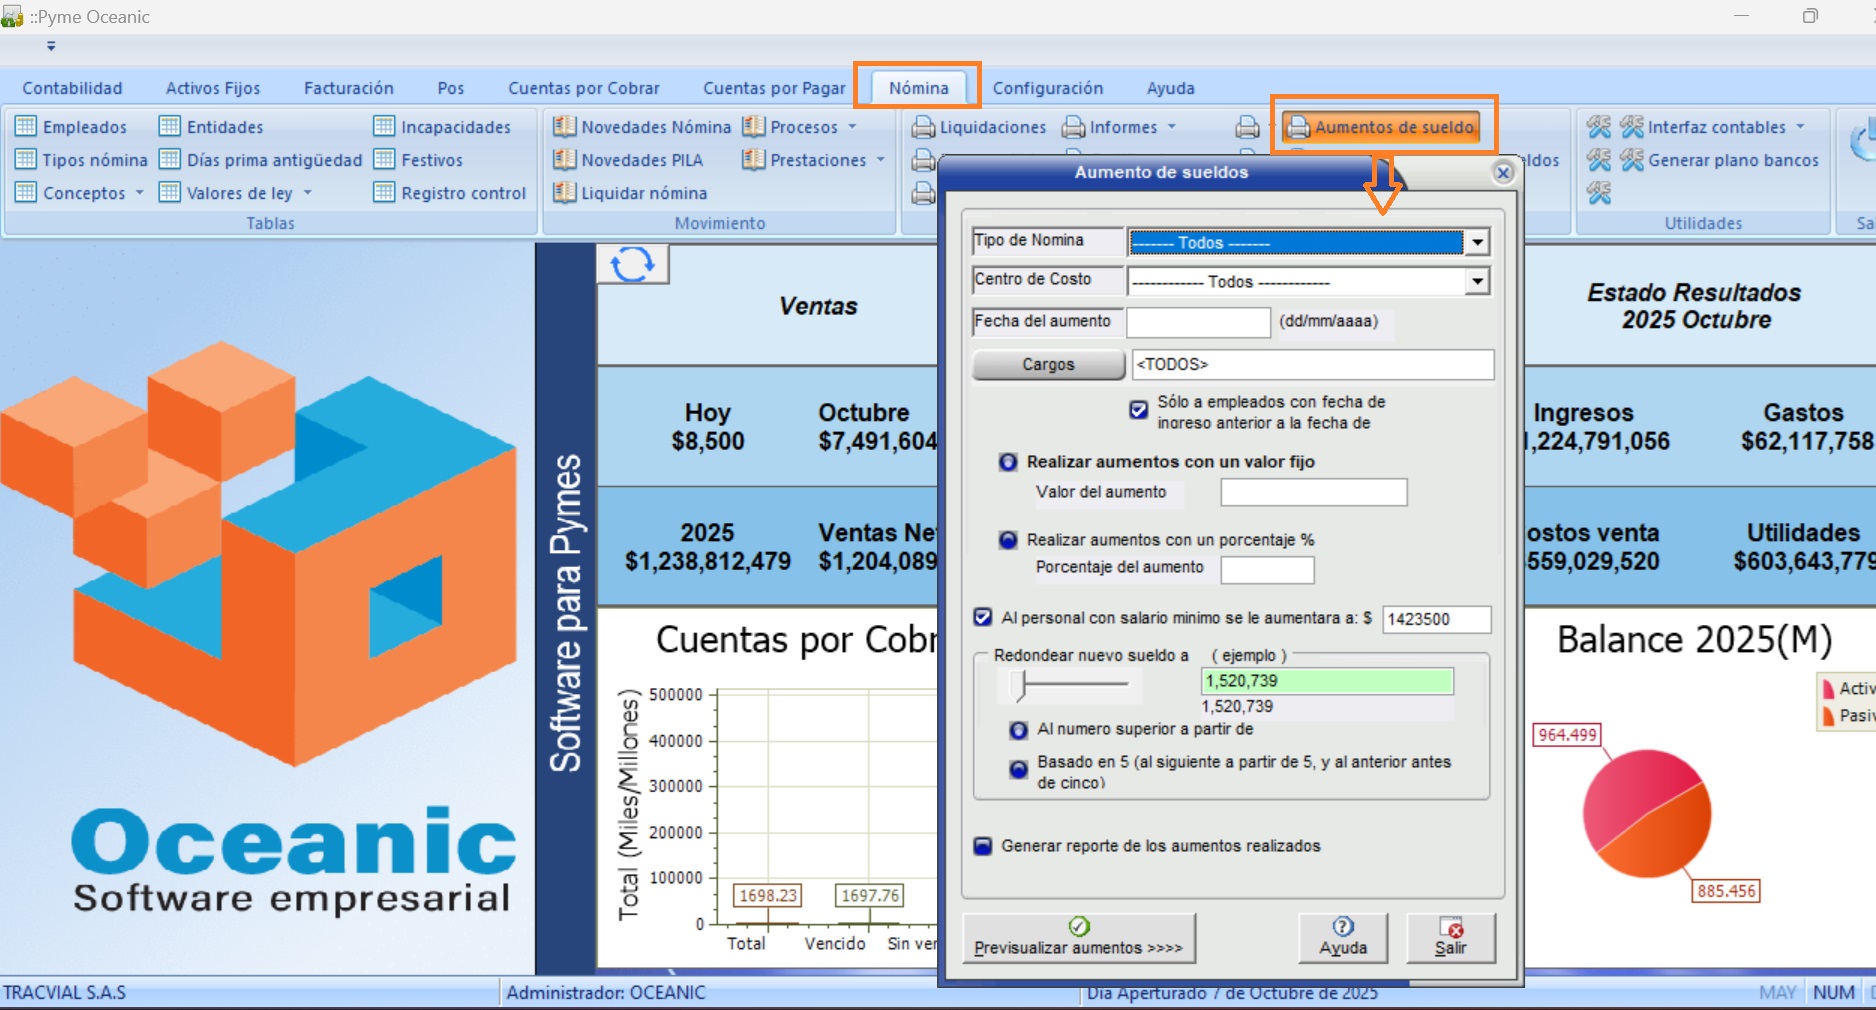Click the Previsualizar aumentos button

pyautogui.click(x=1078, y=938)
